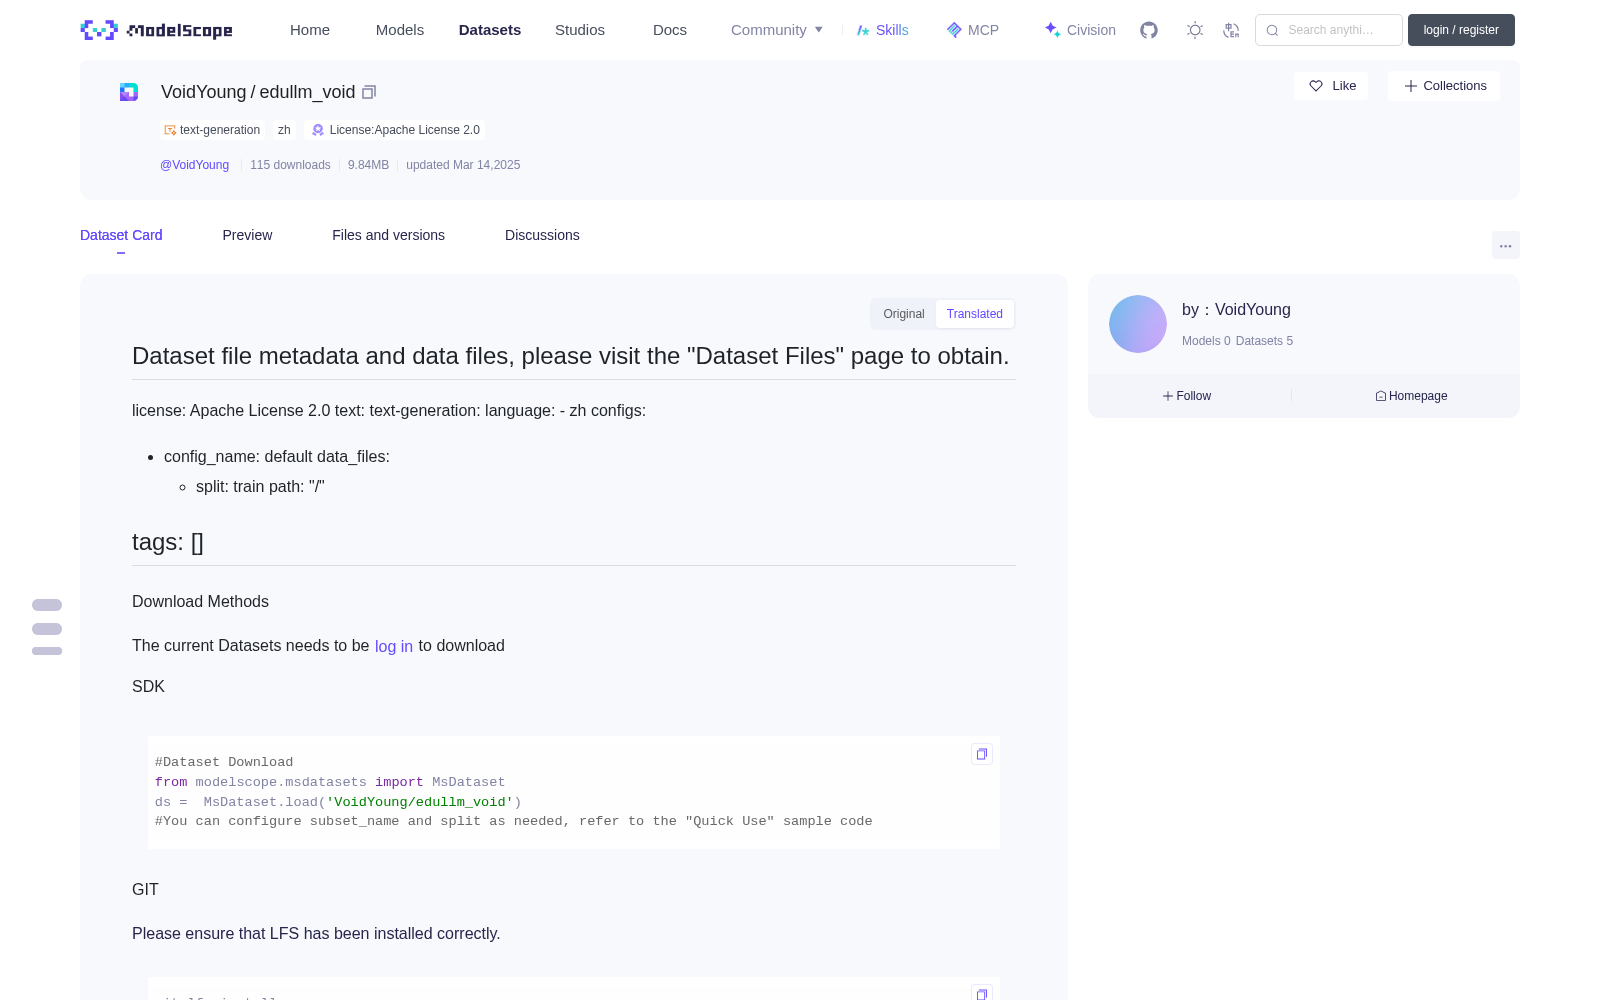The width and height of the screenshot is (1600, 1000).
Task: Open MCP from the navigation bar
Action: 973,30
